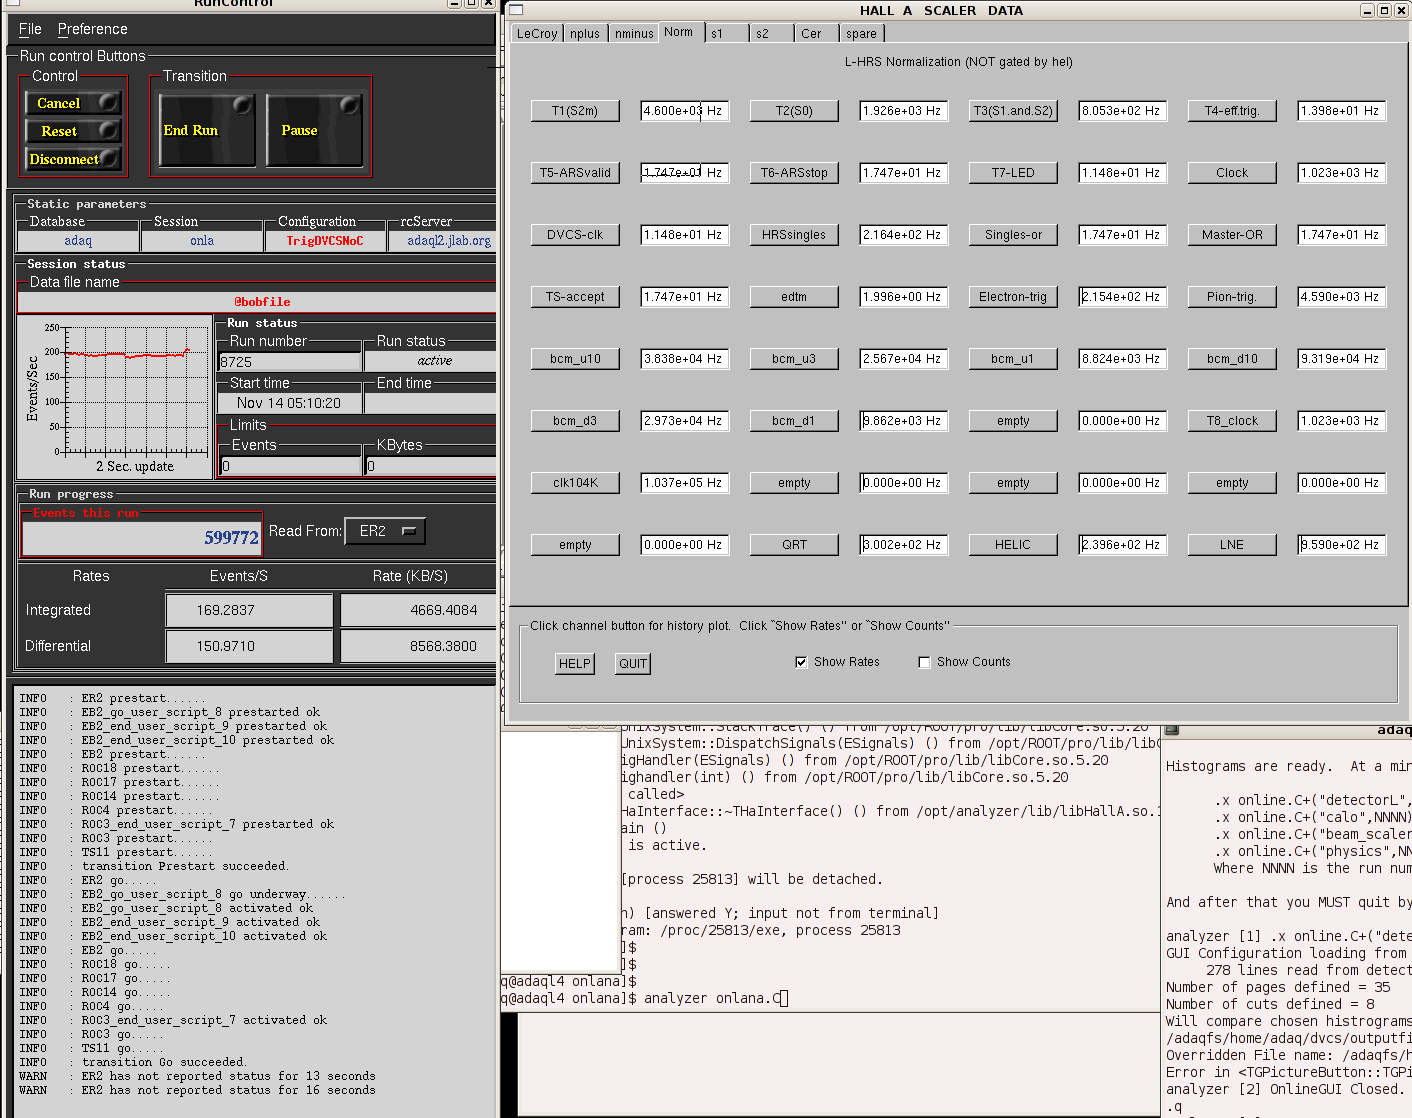This screenshot has height=1118, width=1412.
Task: Click the Integrated Events/S value 169.2837
Action: point(249,610)
